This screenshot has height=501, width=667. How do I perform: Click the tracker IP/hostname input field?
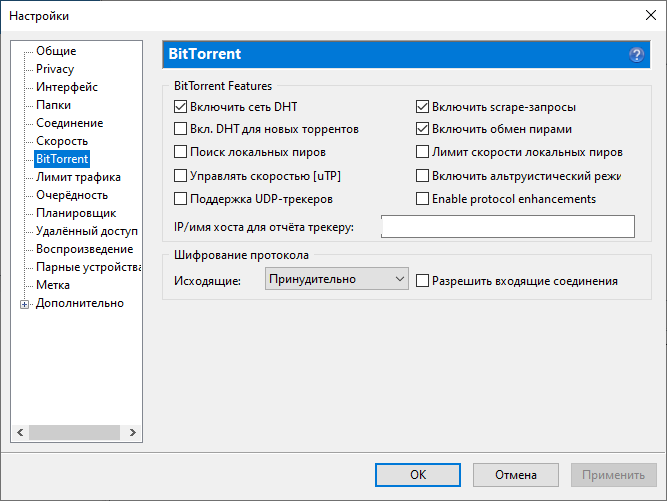pos(508,227)
